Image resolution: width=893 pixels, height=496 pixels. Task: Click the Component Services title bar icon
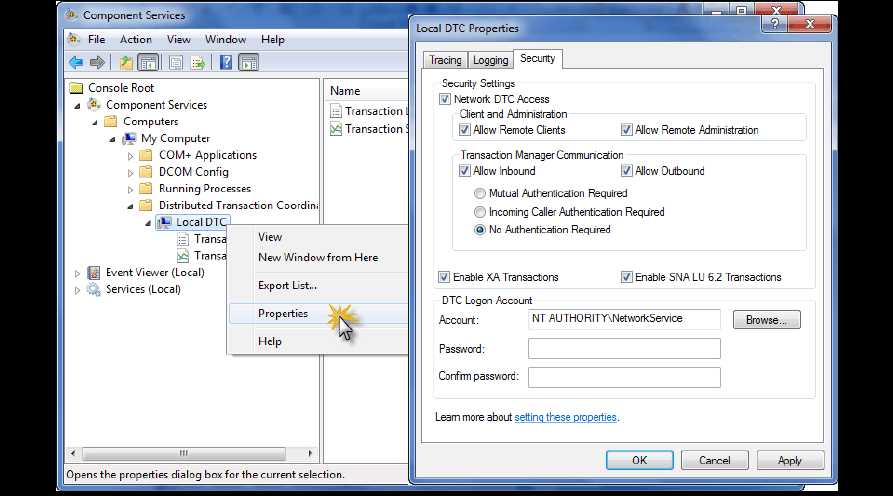(72, 15)
